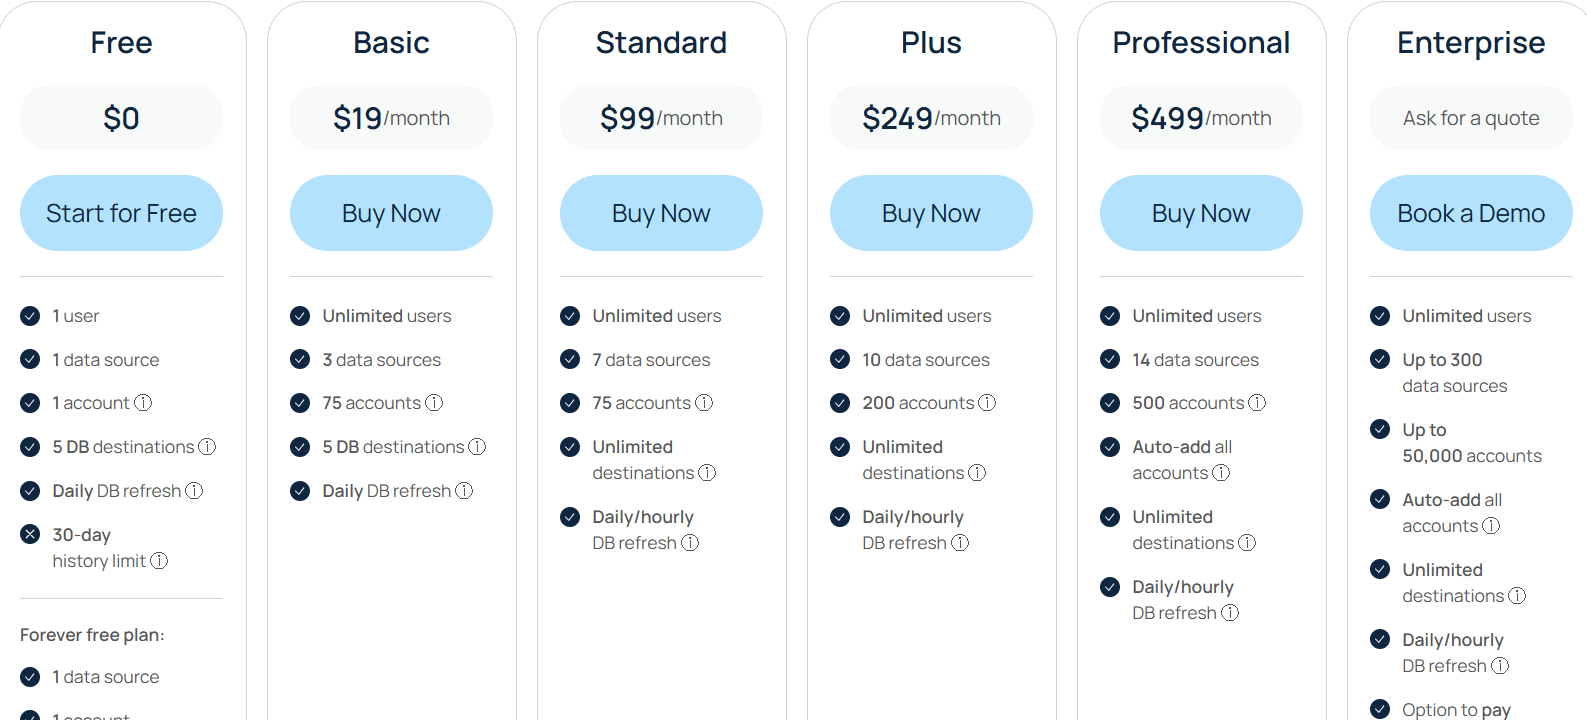Viewport: 1587px width, 720px height.
Task: Click the Daily DB refresh info icon in Basic
Action: pos(463,491)
